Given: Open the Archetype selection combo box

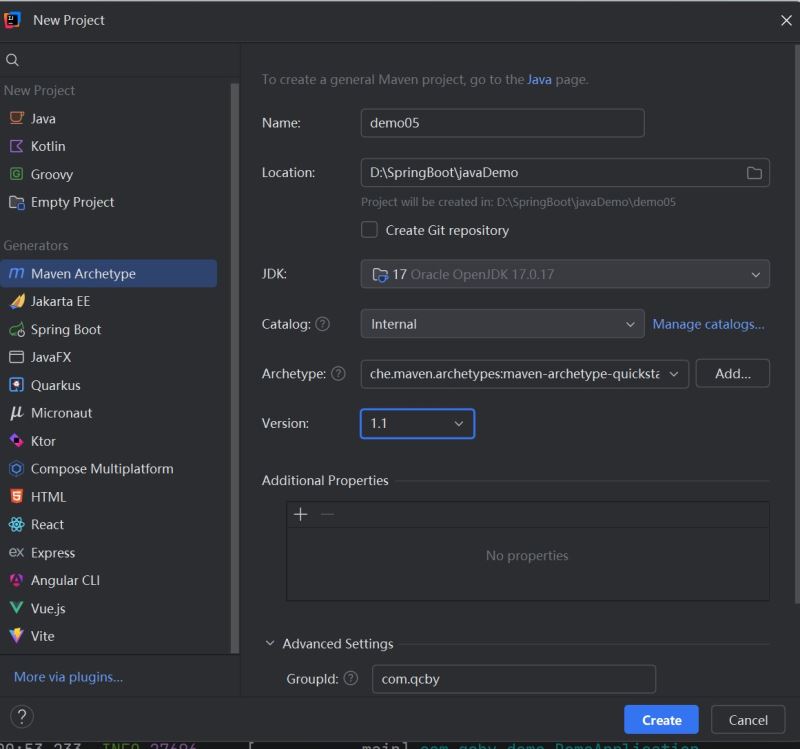Looking at the screenshot, I should (524, 374).
